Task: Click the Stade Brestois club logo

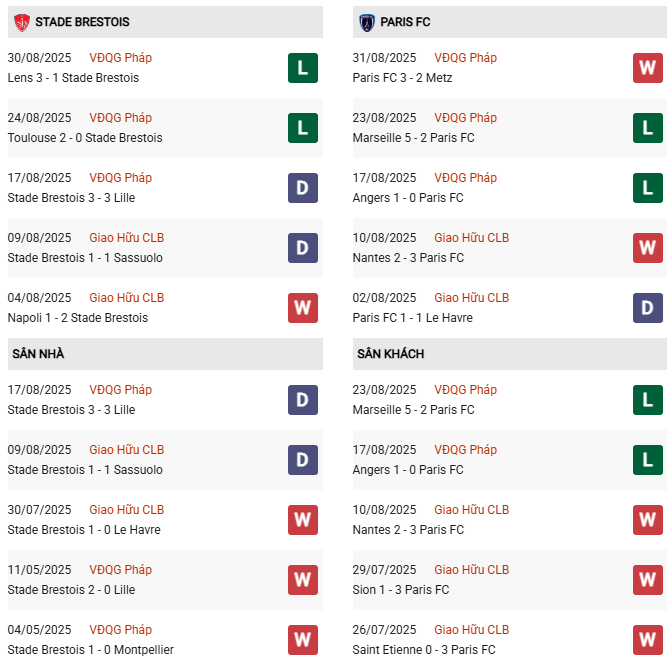Action: (21, 22)
